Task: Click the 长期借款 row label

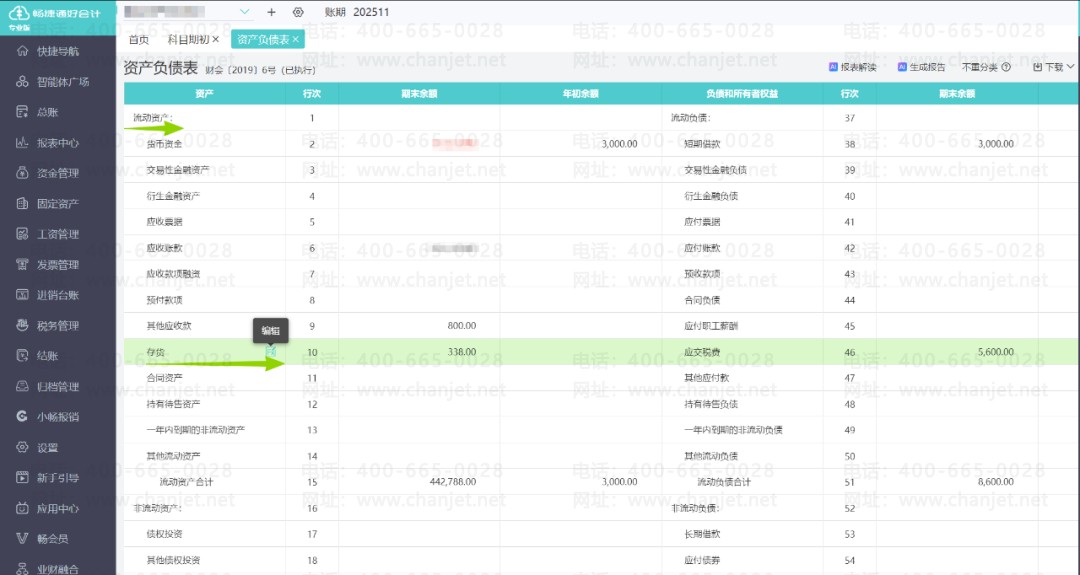Action: [702, 534]
